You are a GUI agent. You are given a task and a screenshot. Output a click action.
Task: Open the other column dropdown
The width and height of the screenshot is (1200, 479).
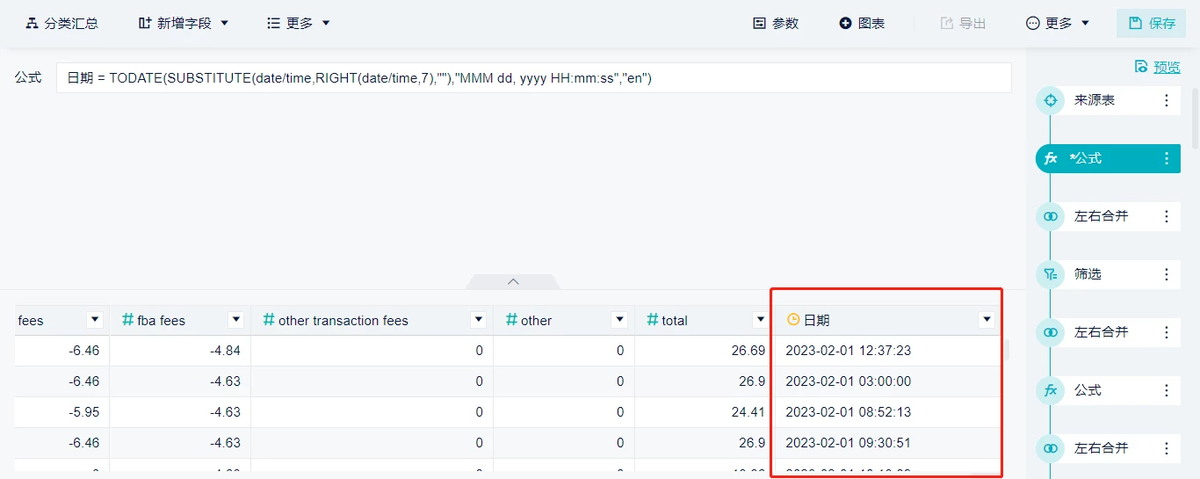(620, 320)
